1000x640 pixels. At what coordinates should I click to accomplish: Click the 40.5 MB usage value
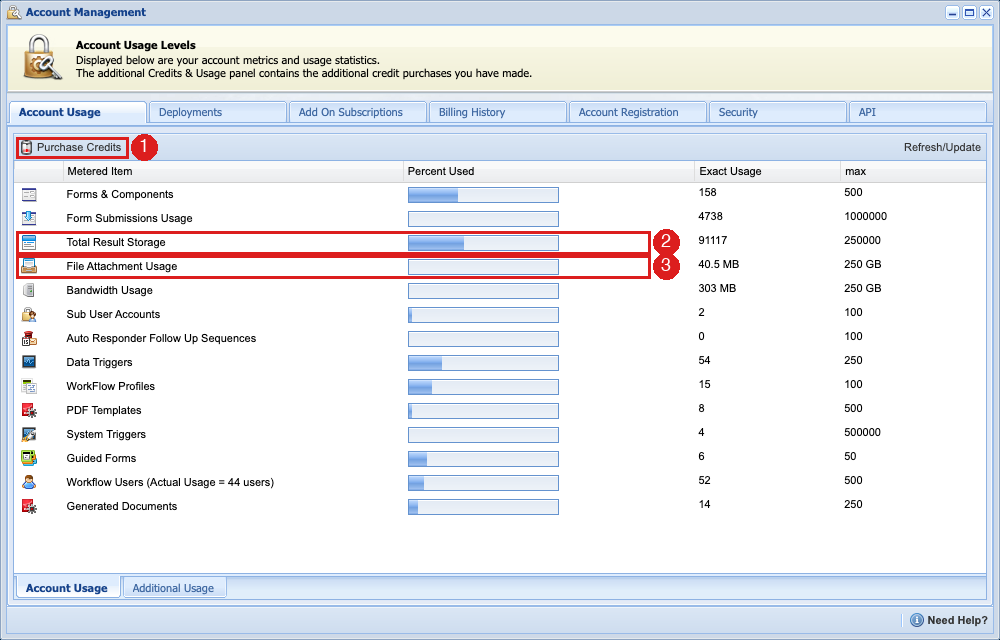pyautogui.click(x=719, y=264)
